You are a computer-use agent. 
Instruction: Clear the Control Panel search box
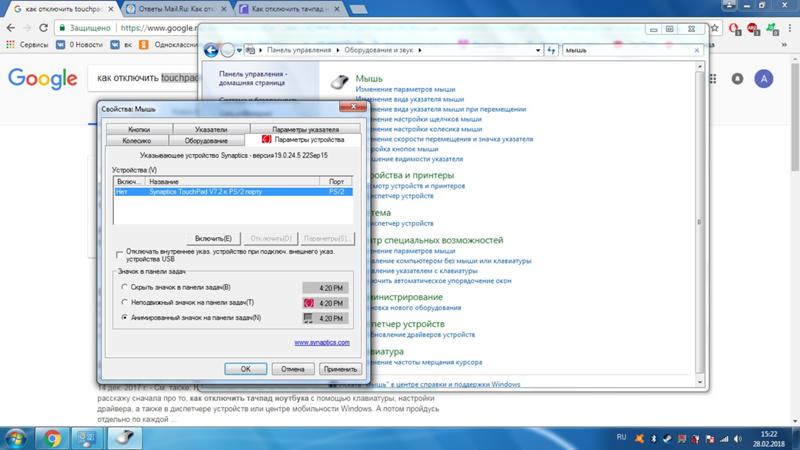coord(696,50)
